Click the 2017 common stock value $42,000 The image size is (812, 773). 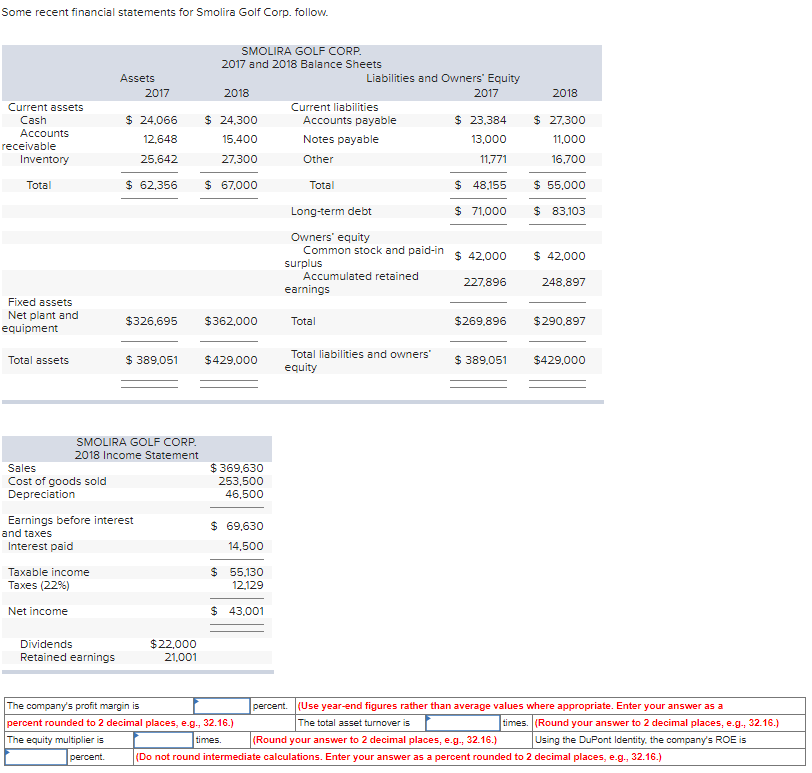tap(481, 256)
